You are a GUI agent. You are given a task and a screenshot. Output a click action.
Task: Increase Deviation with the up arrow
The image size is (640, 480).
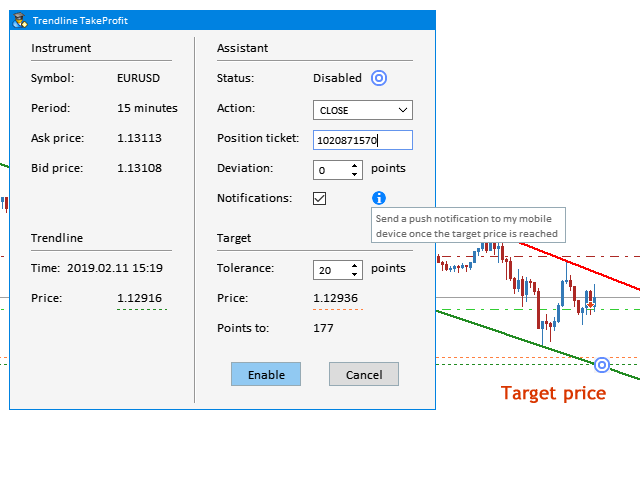pos(354,166)
